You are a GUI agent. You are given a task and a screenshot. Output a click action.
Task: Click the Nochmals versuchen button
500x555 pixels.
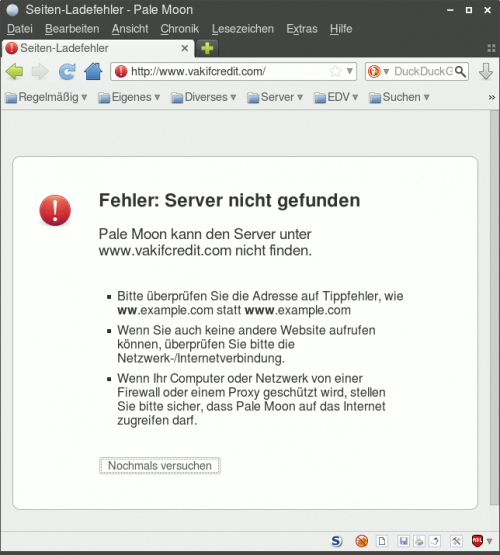160,465
